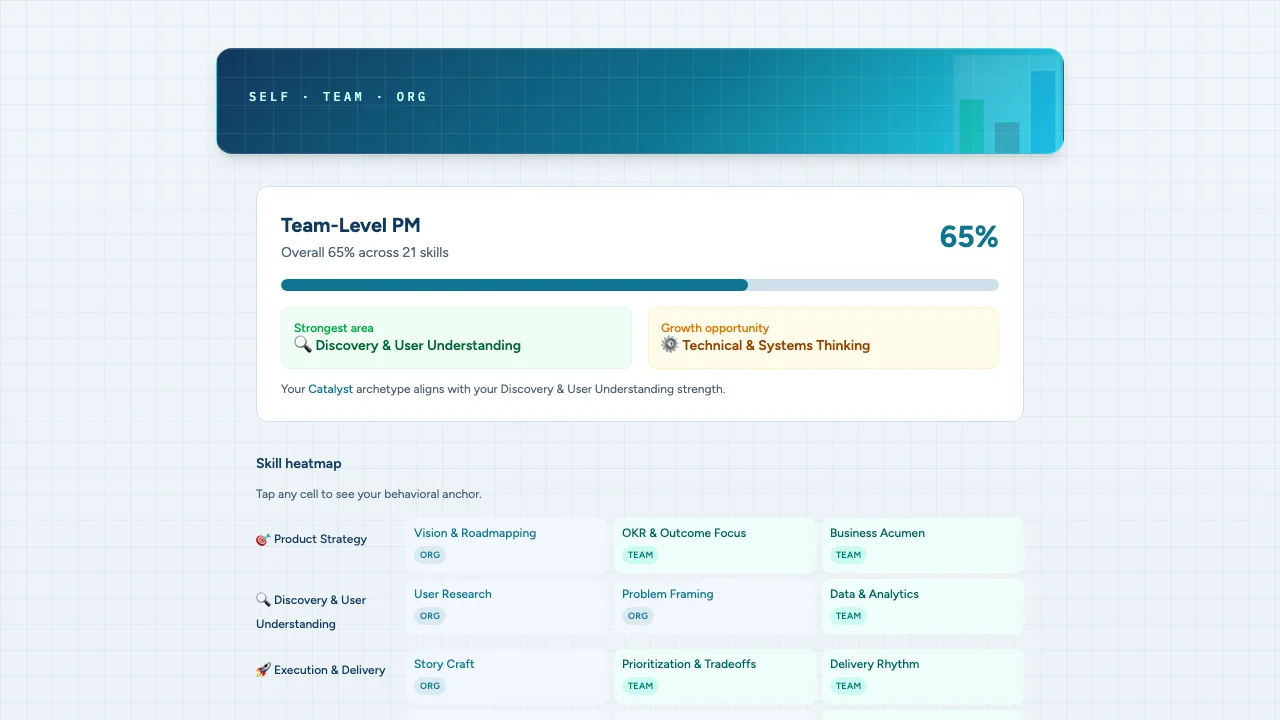Viewport: 1280px width, 720px height.
Task: Click the rocket icon next to Execution & Delivery
Action: [x=263, y=670]
